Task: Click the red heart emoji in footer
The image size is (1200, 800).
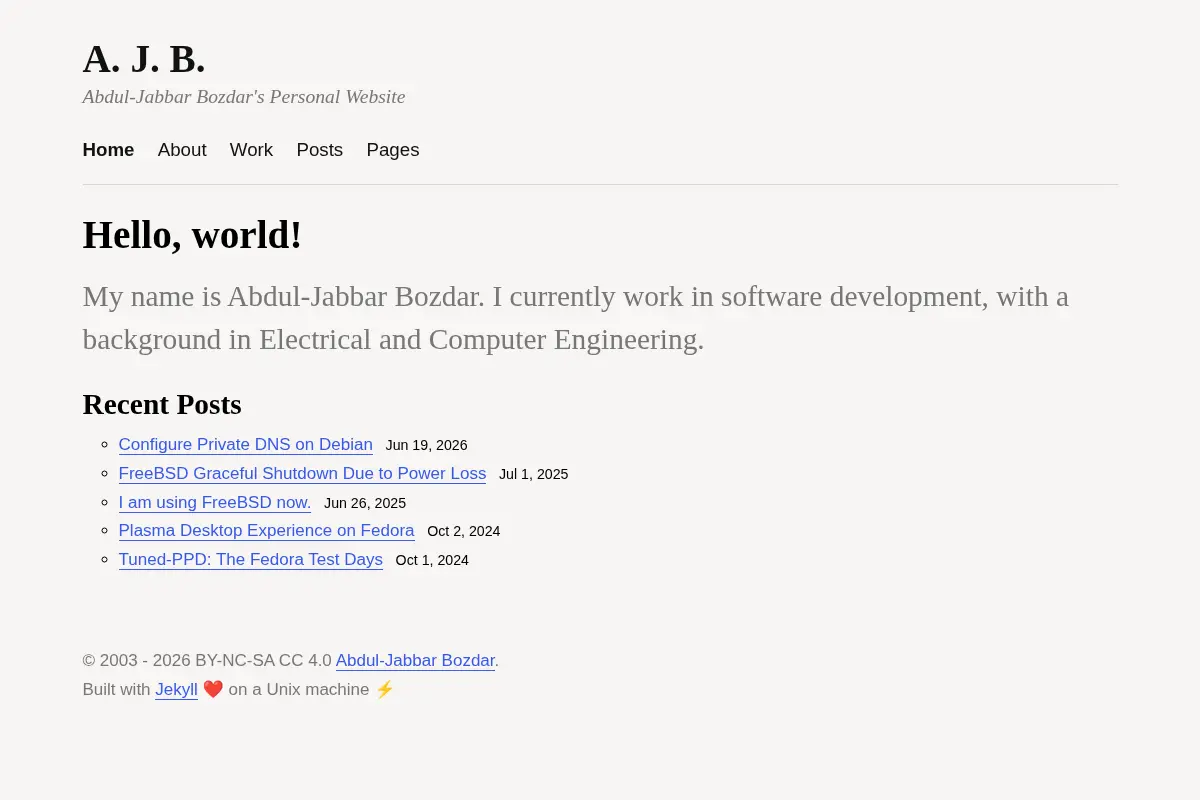Action: [x=213, y=689]
